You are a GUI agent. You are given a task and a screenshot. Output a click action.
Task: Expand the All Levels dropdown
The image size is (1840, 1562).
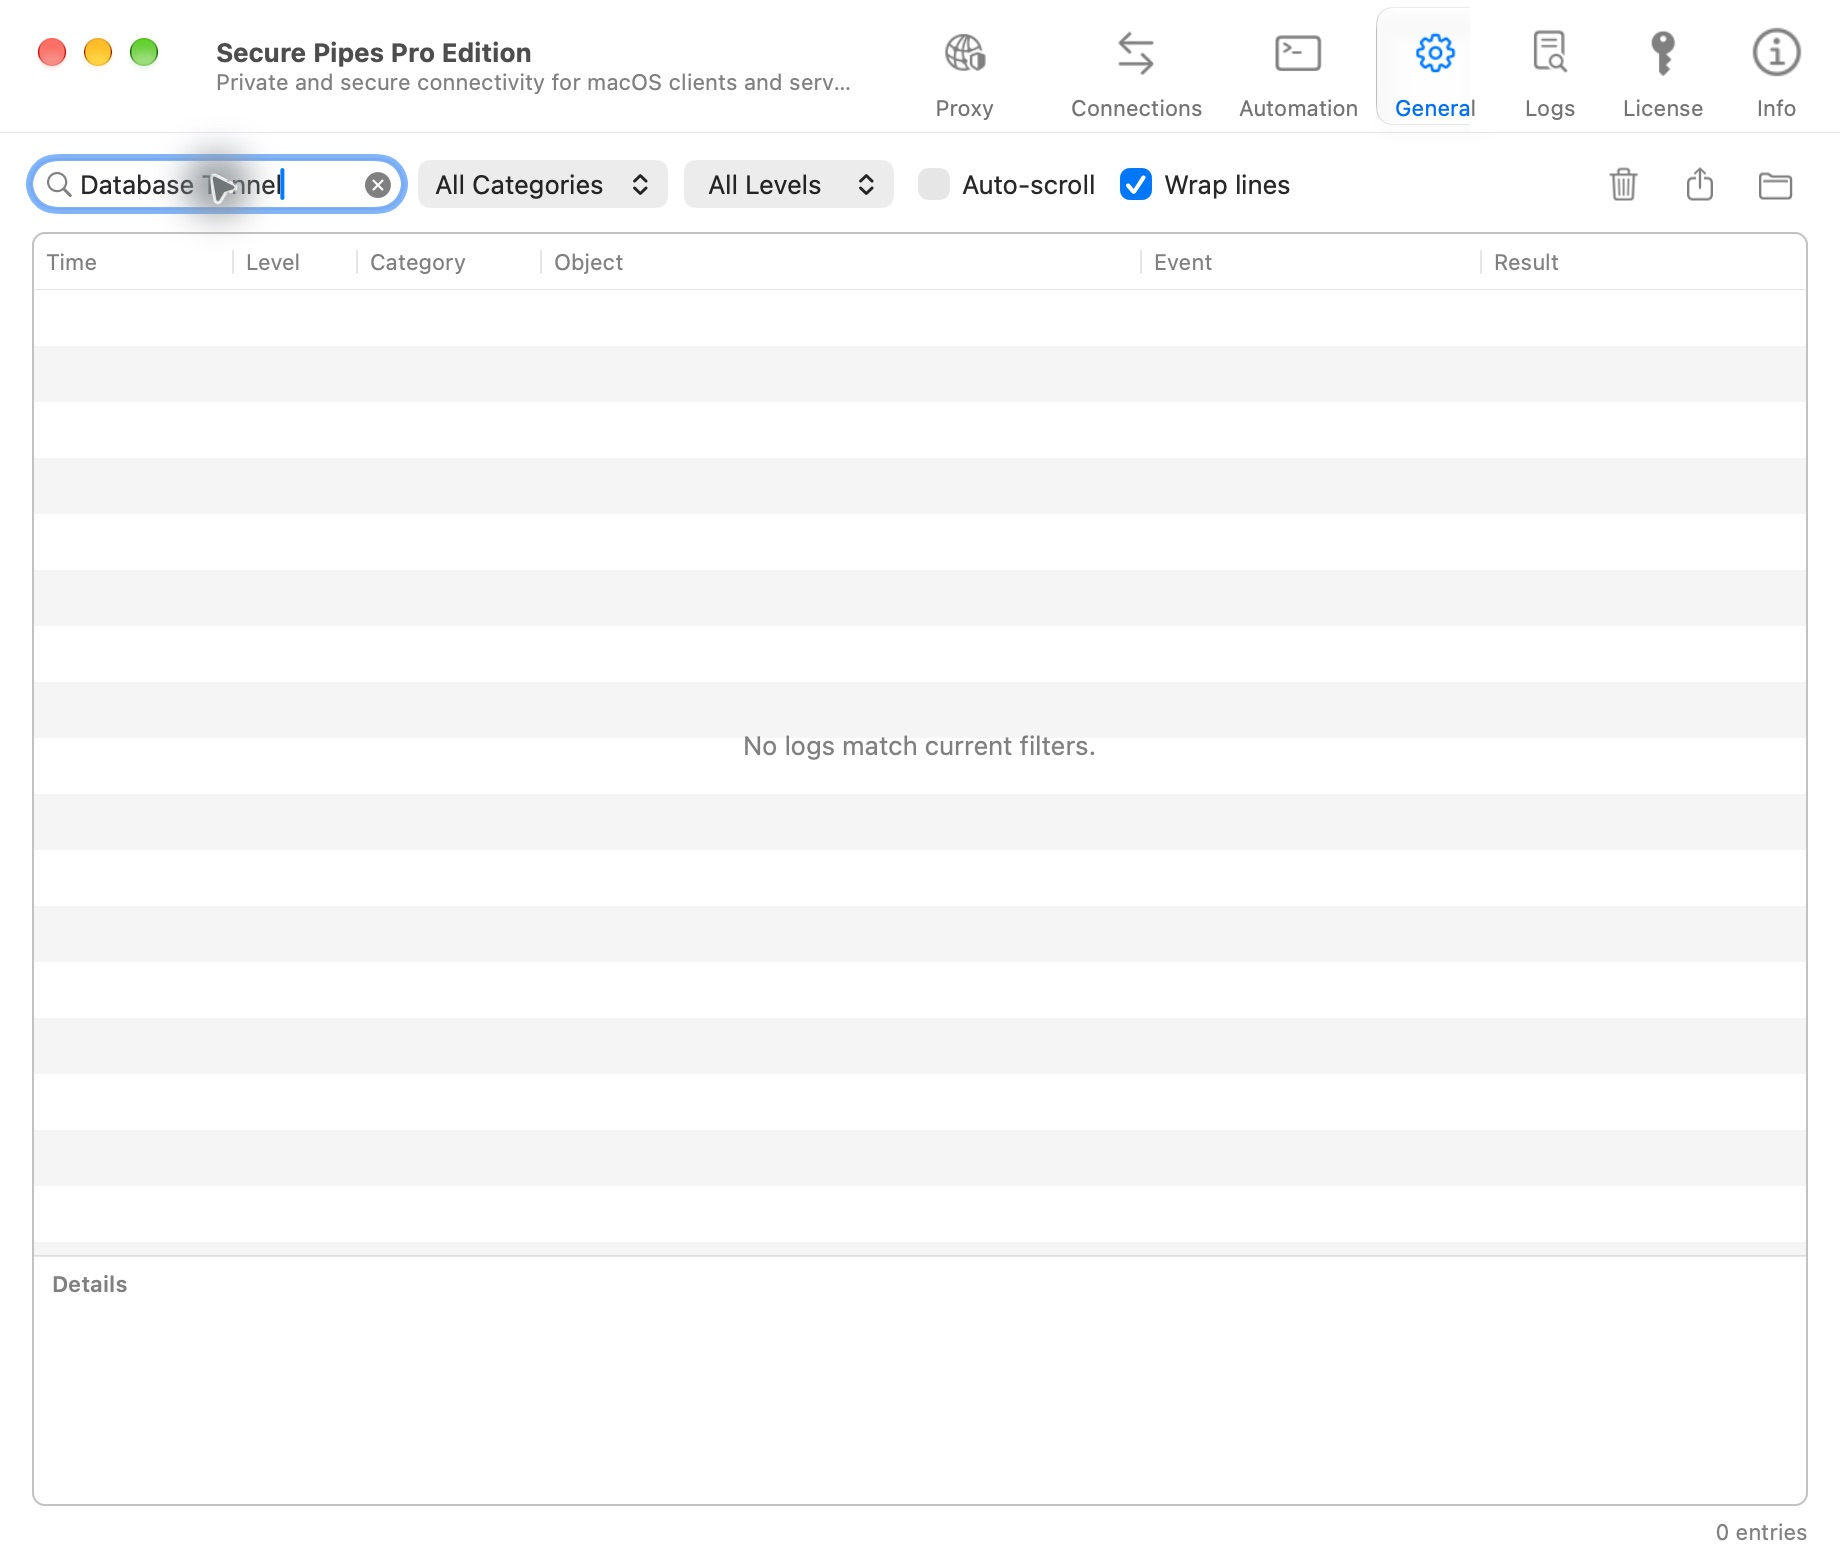[789, 185]
